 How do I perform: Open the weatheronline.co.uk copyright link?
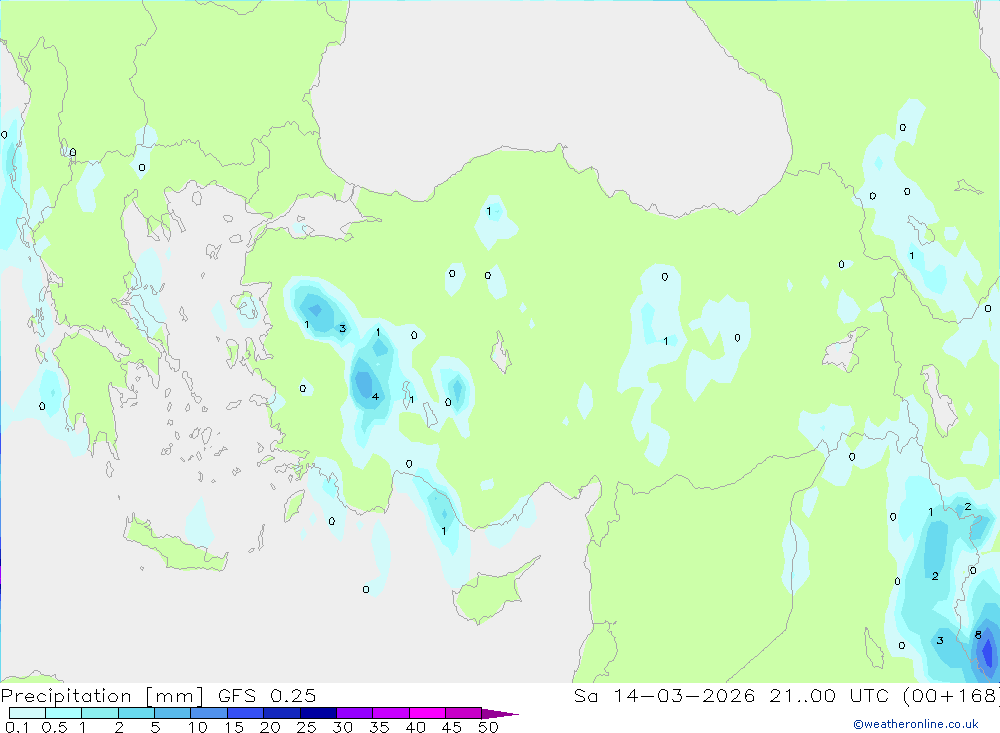tap(916, 724)
